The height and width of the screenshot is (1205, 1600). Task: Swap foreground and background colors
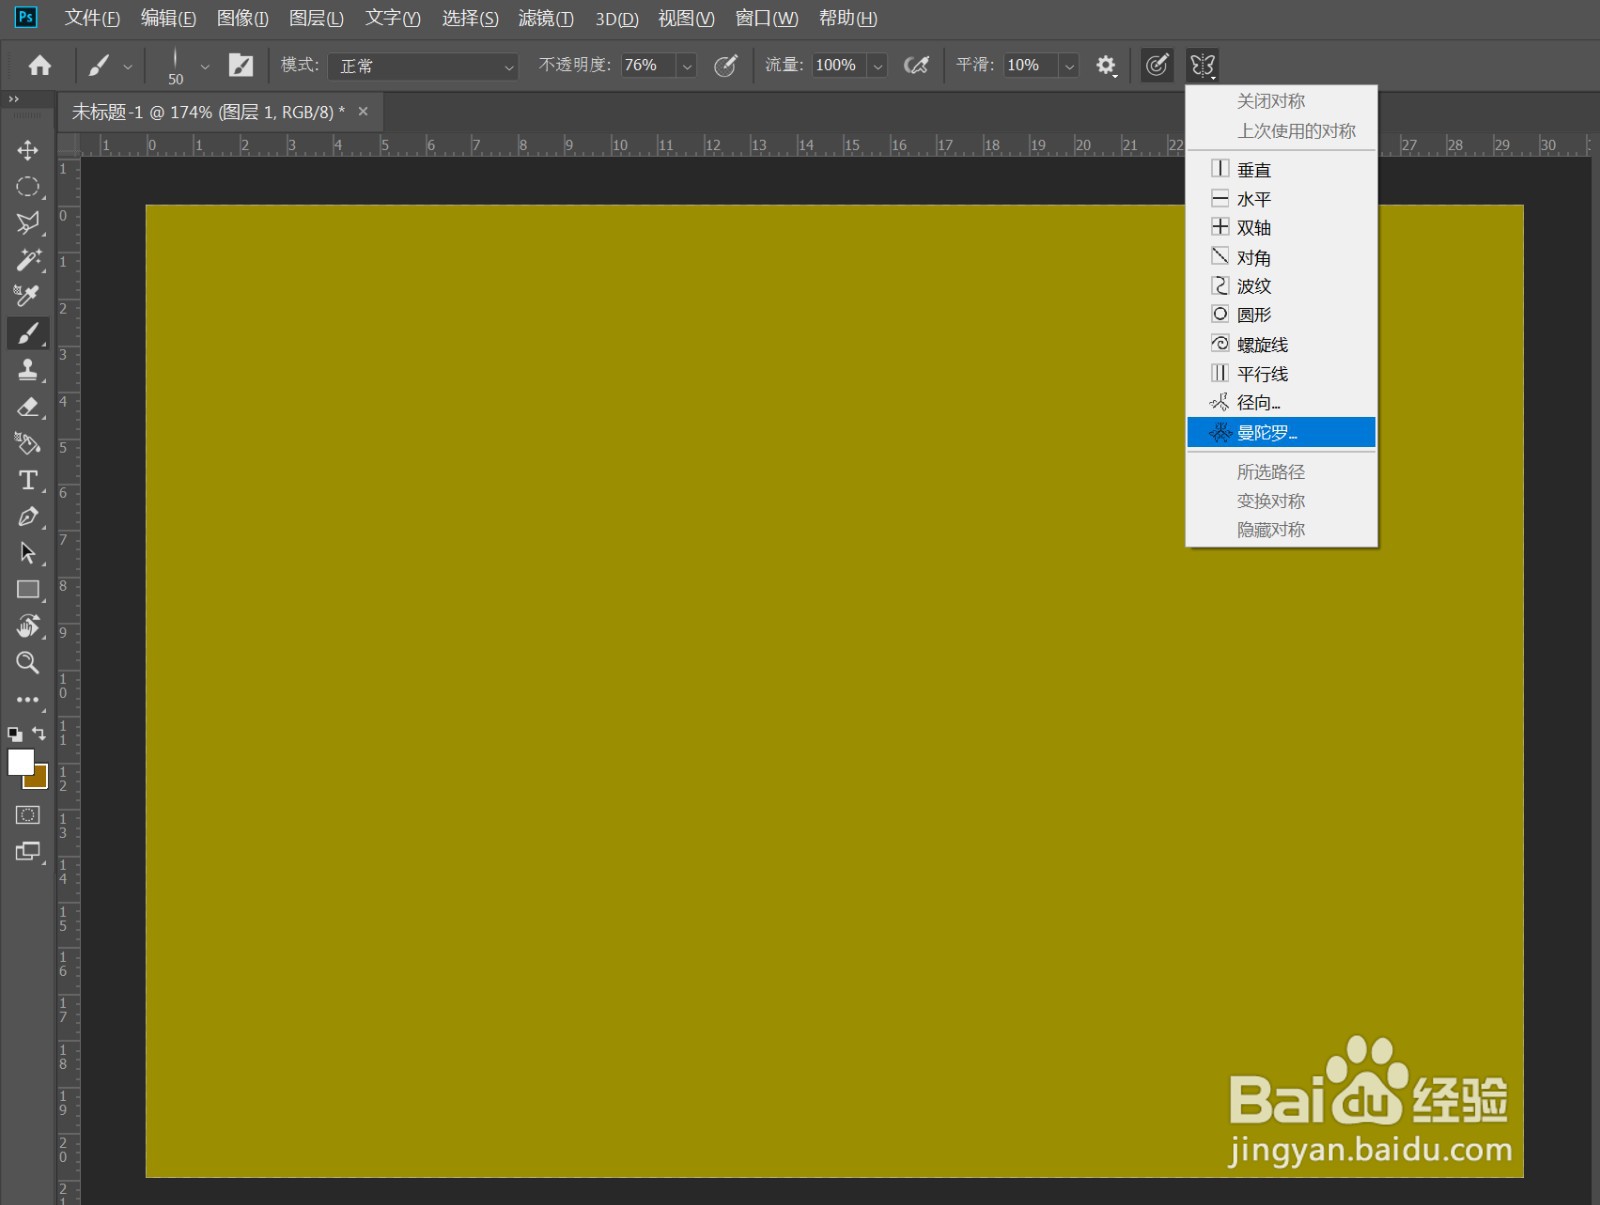[x=39, y=733]
